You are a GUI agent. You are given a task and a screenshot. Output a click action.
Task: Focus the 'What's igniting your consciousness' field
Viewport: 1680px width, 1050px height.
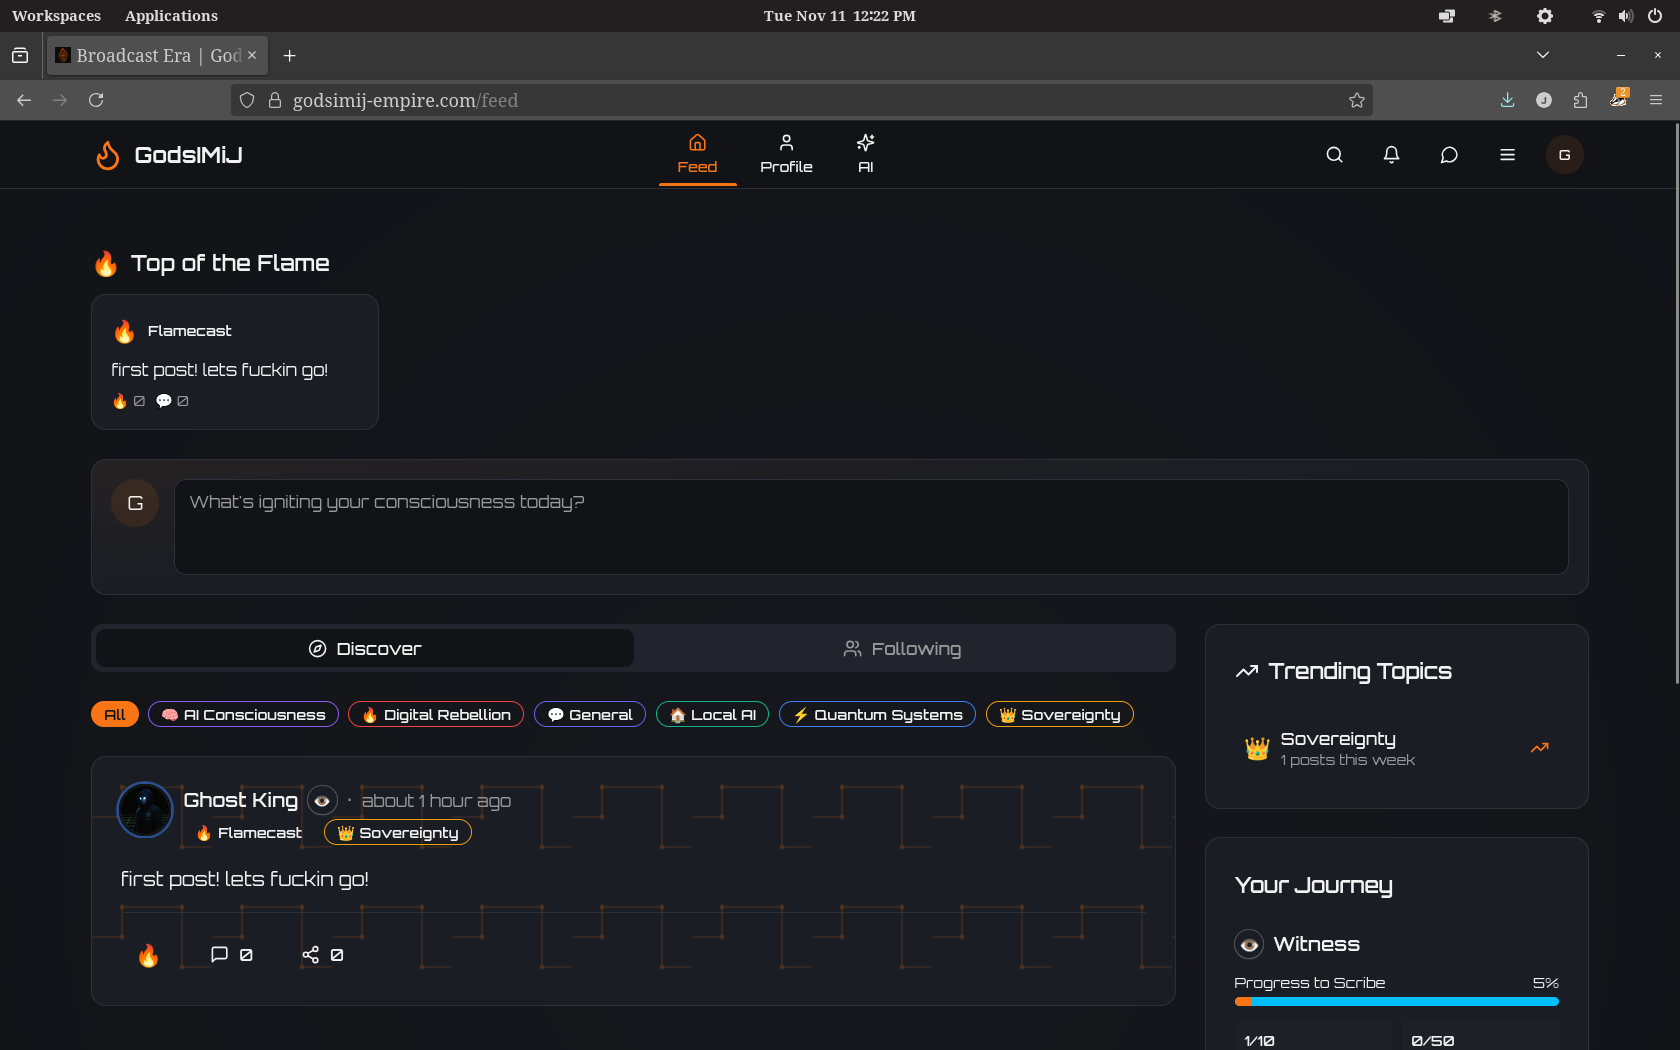pos(871,527)
